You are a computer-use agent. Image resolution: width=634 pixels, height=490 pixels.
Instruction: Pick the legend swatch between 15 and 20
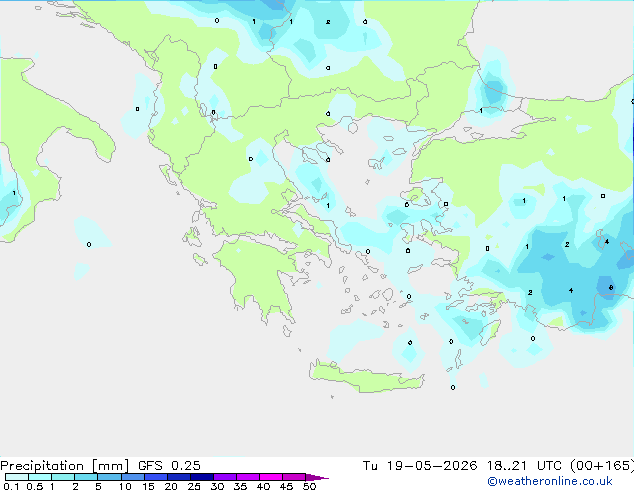pyautogui.click(x=155, y=477)
